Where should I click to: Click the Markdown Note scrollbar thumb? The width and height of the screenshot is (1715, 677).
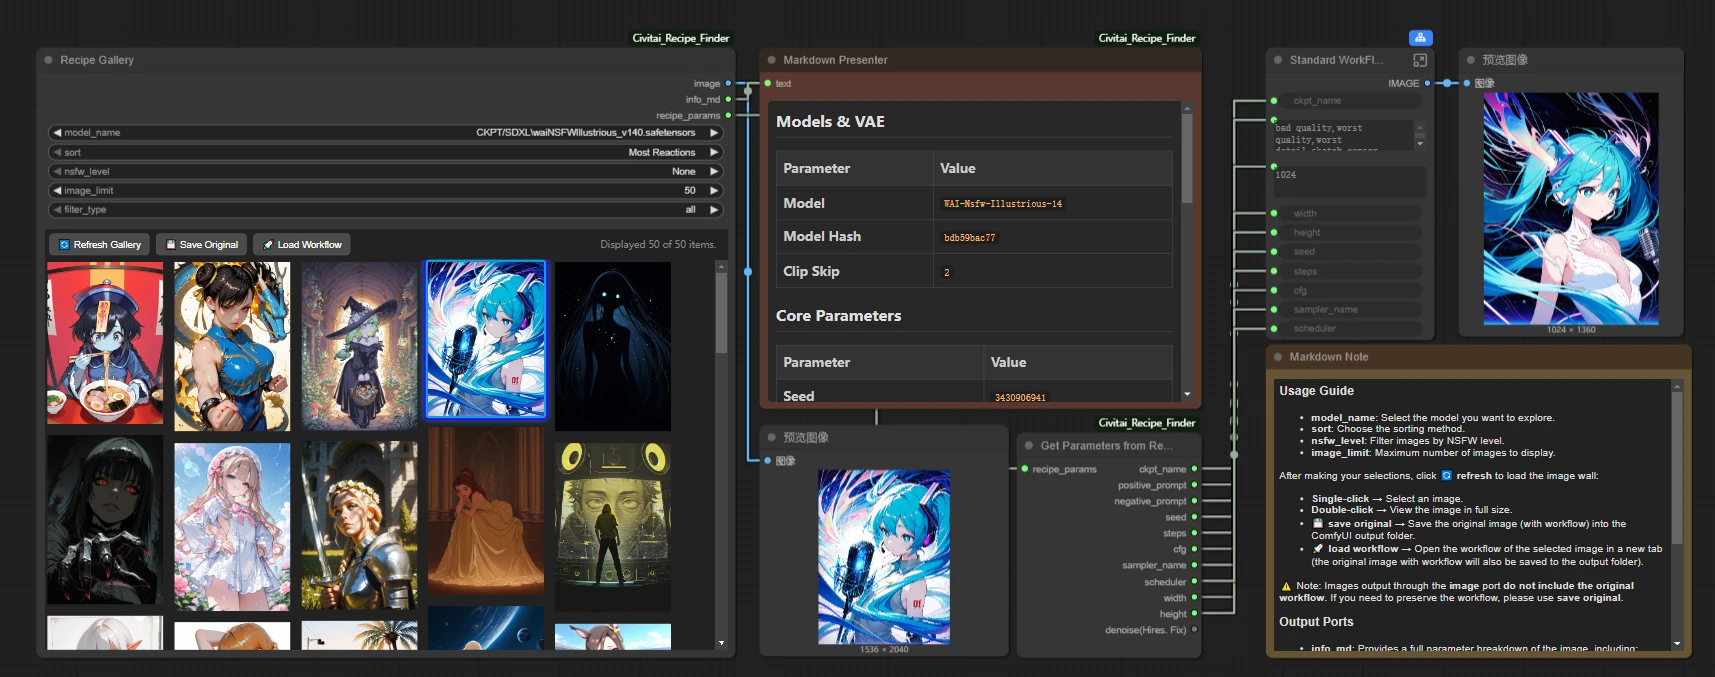click(1677, 467)
